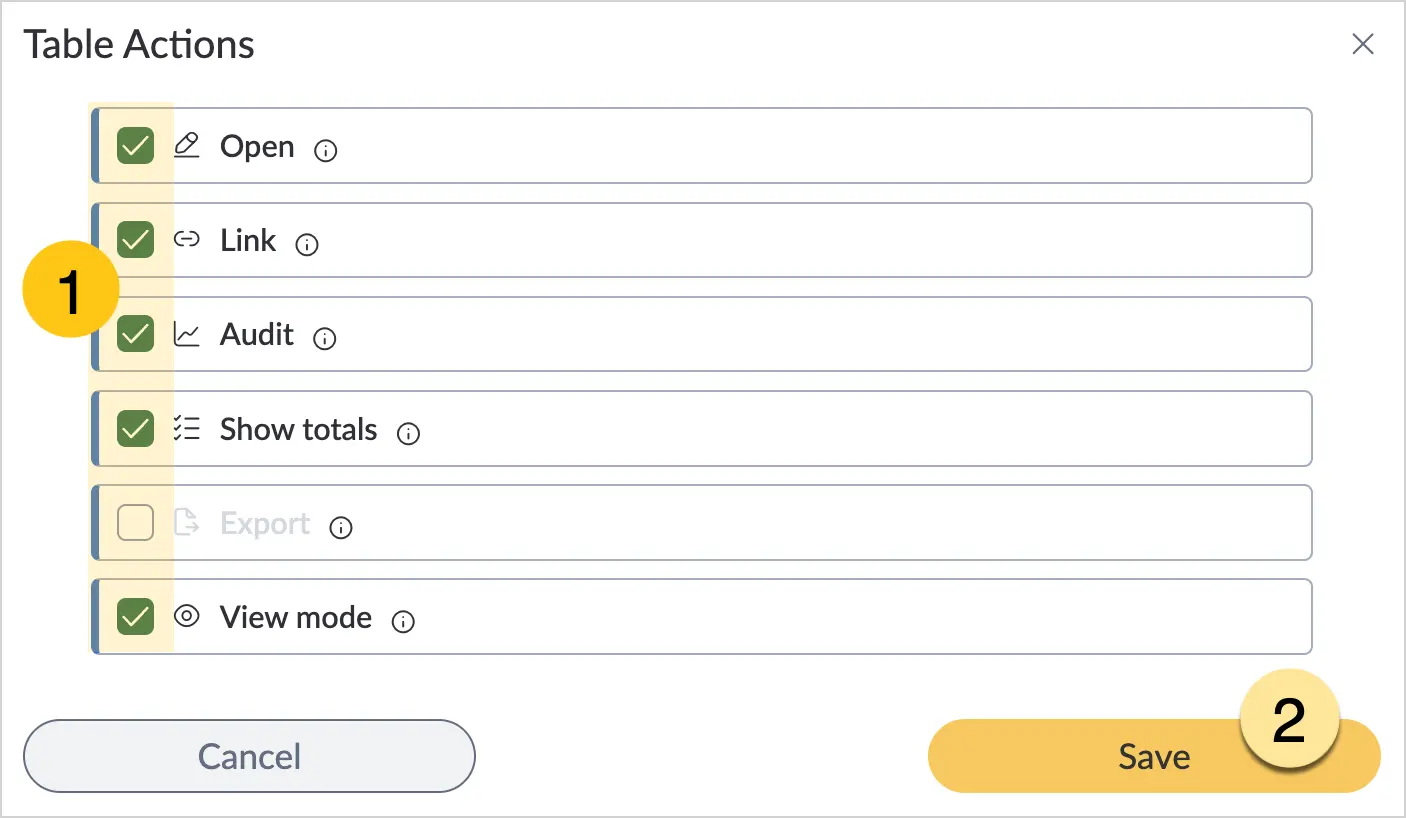Click the Export file icon

[x=187, y=522]
